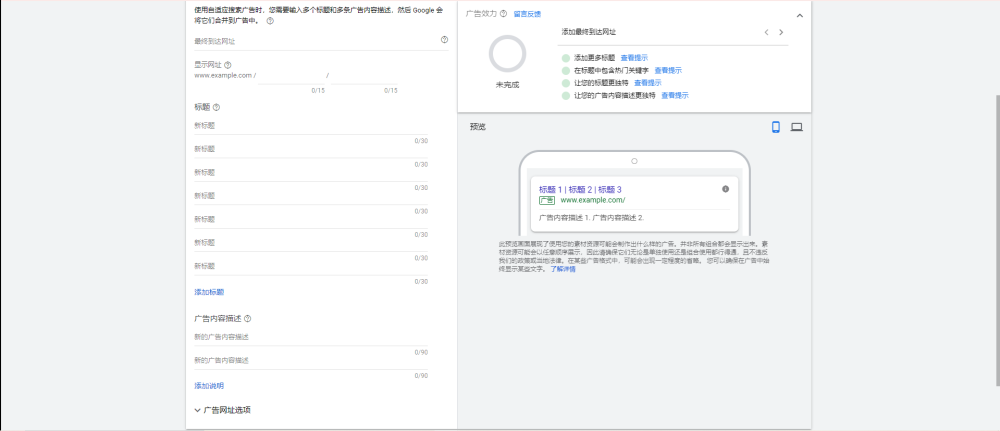Screen dimensions: 1000x431
Task: Switch preview to mobile phone view
Action: coord(776,127)
